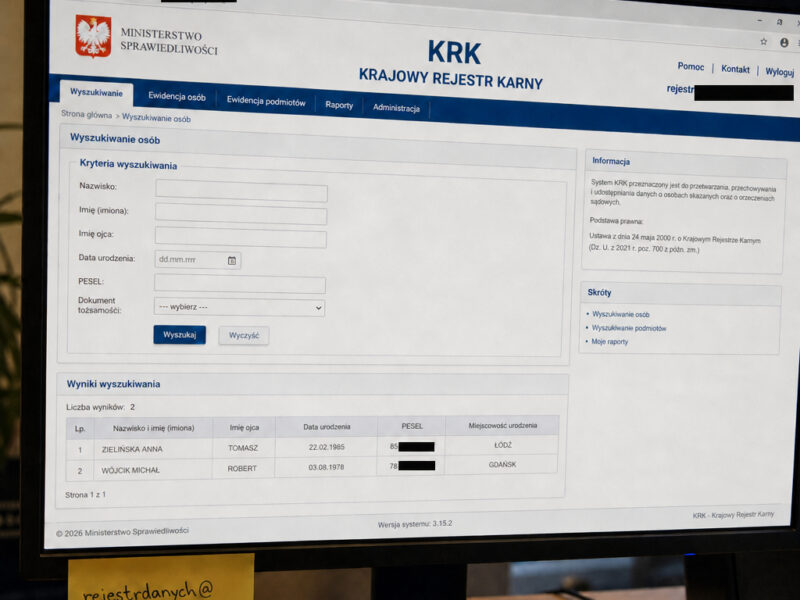Open the Kontakt link
Viewport: 800px width, 600px height.
tap(735, 69)
